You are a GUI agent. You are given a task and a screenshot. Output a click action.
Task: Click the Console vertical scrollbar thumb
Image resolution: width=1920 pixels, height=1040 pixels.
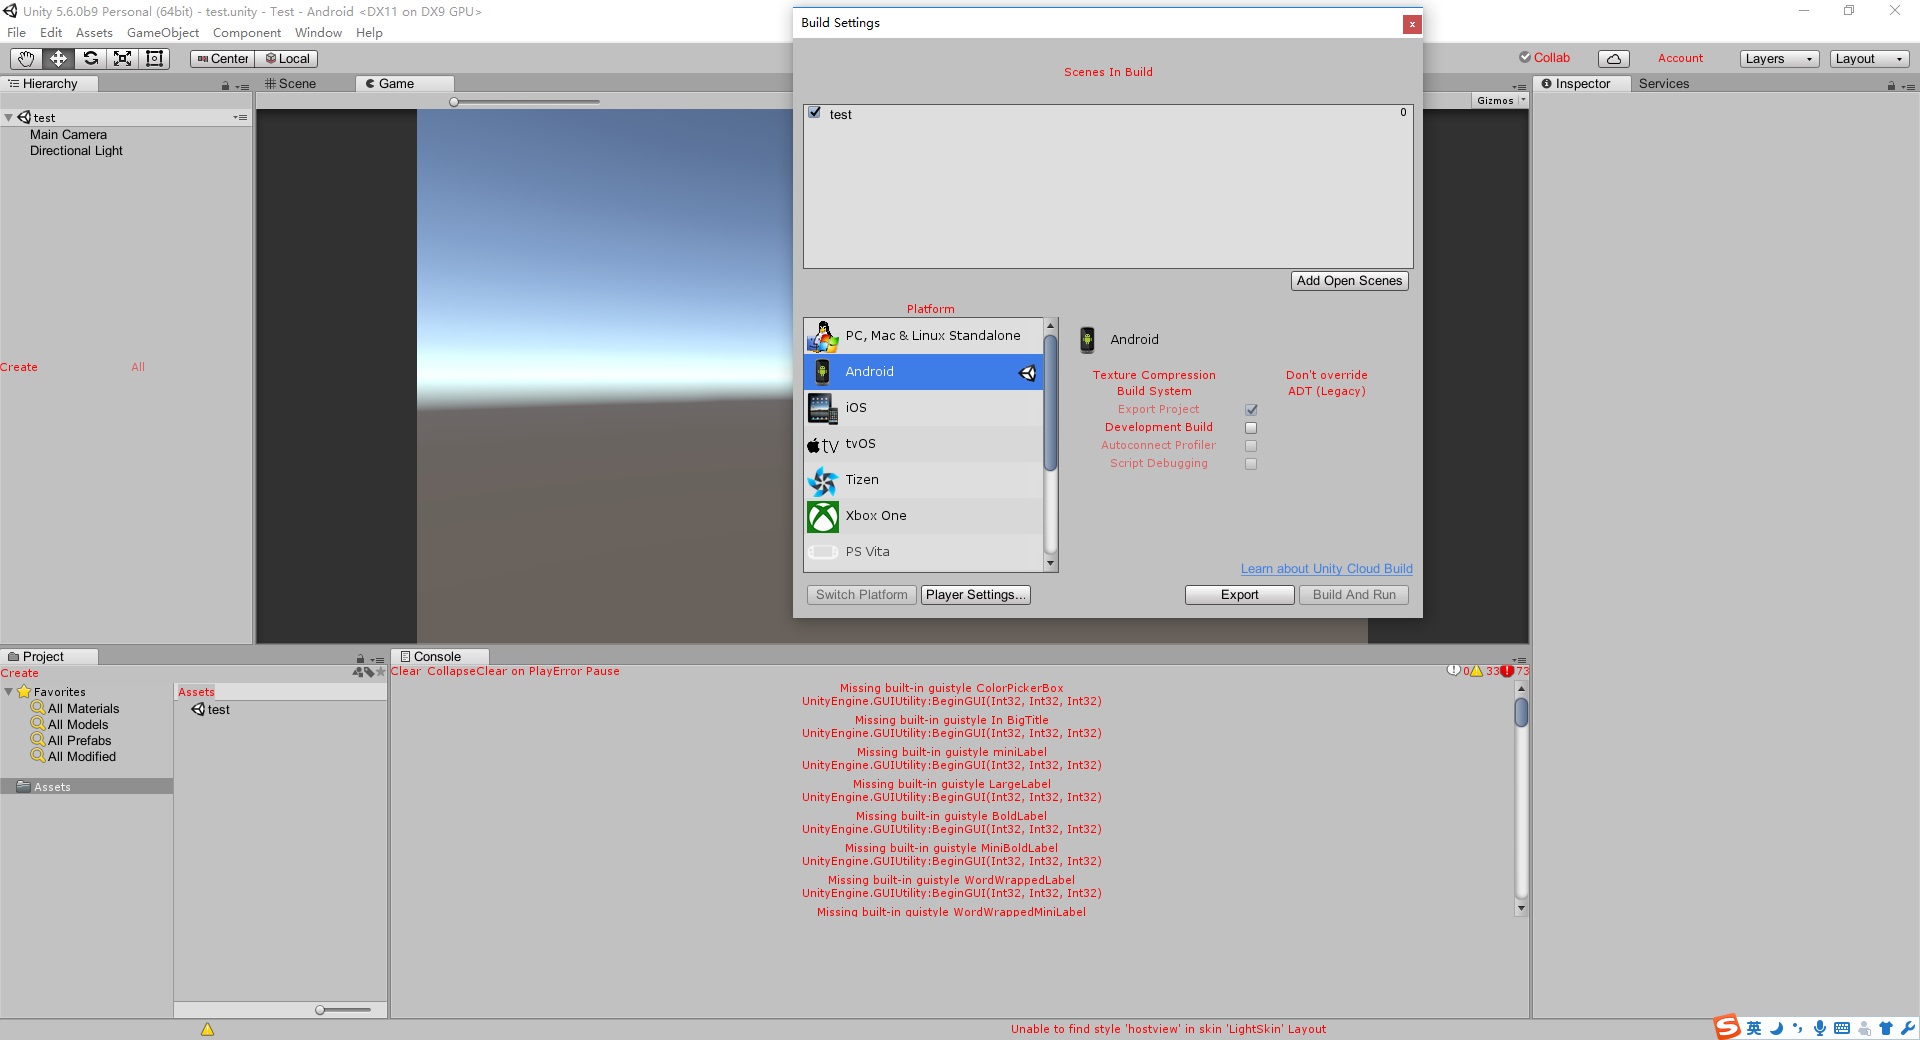tap(1521, 712)
